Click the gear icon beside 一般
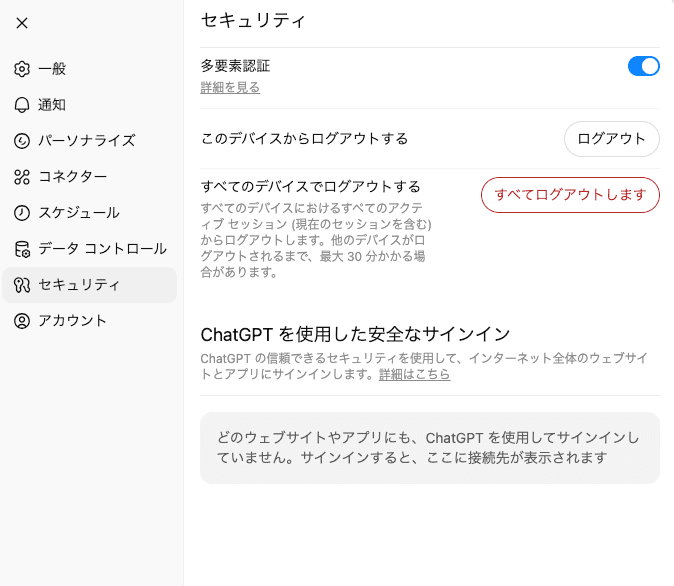Viewport: 674px width, 586px height. pyautogui.click(x=22, y=69)
